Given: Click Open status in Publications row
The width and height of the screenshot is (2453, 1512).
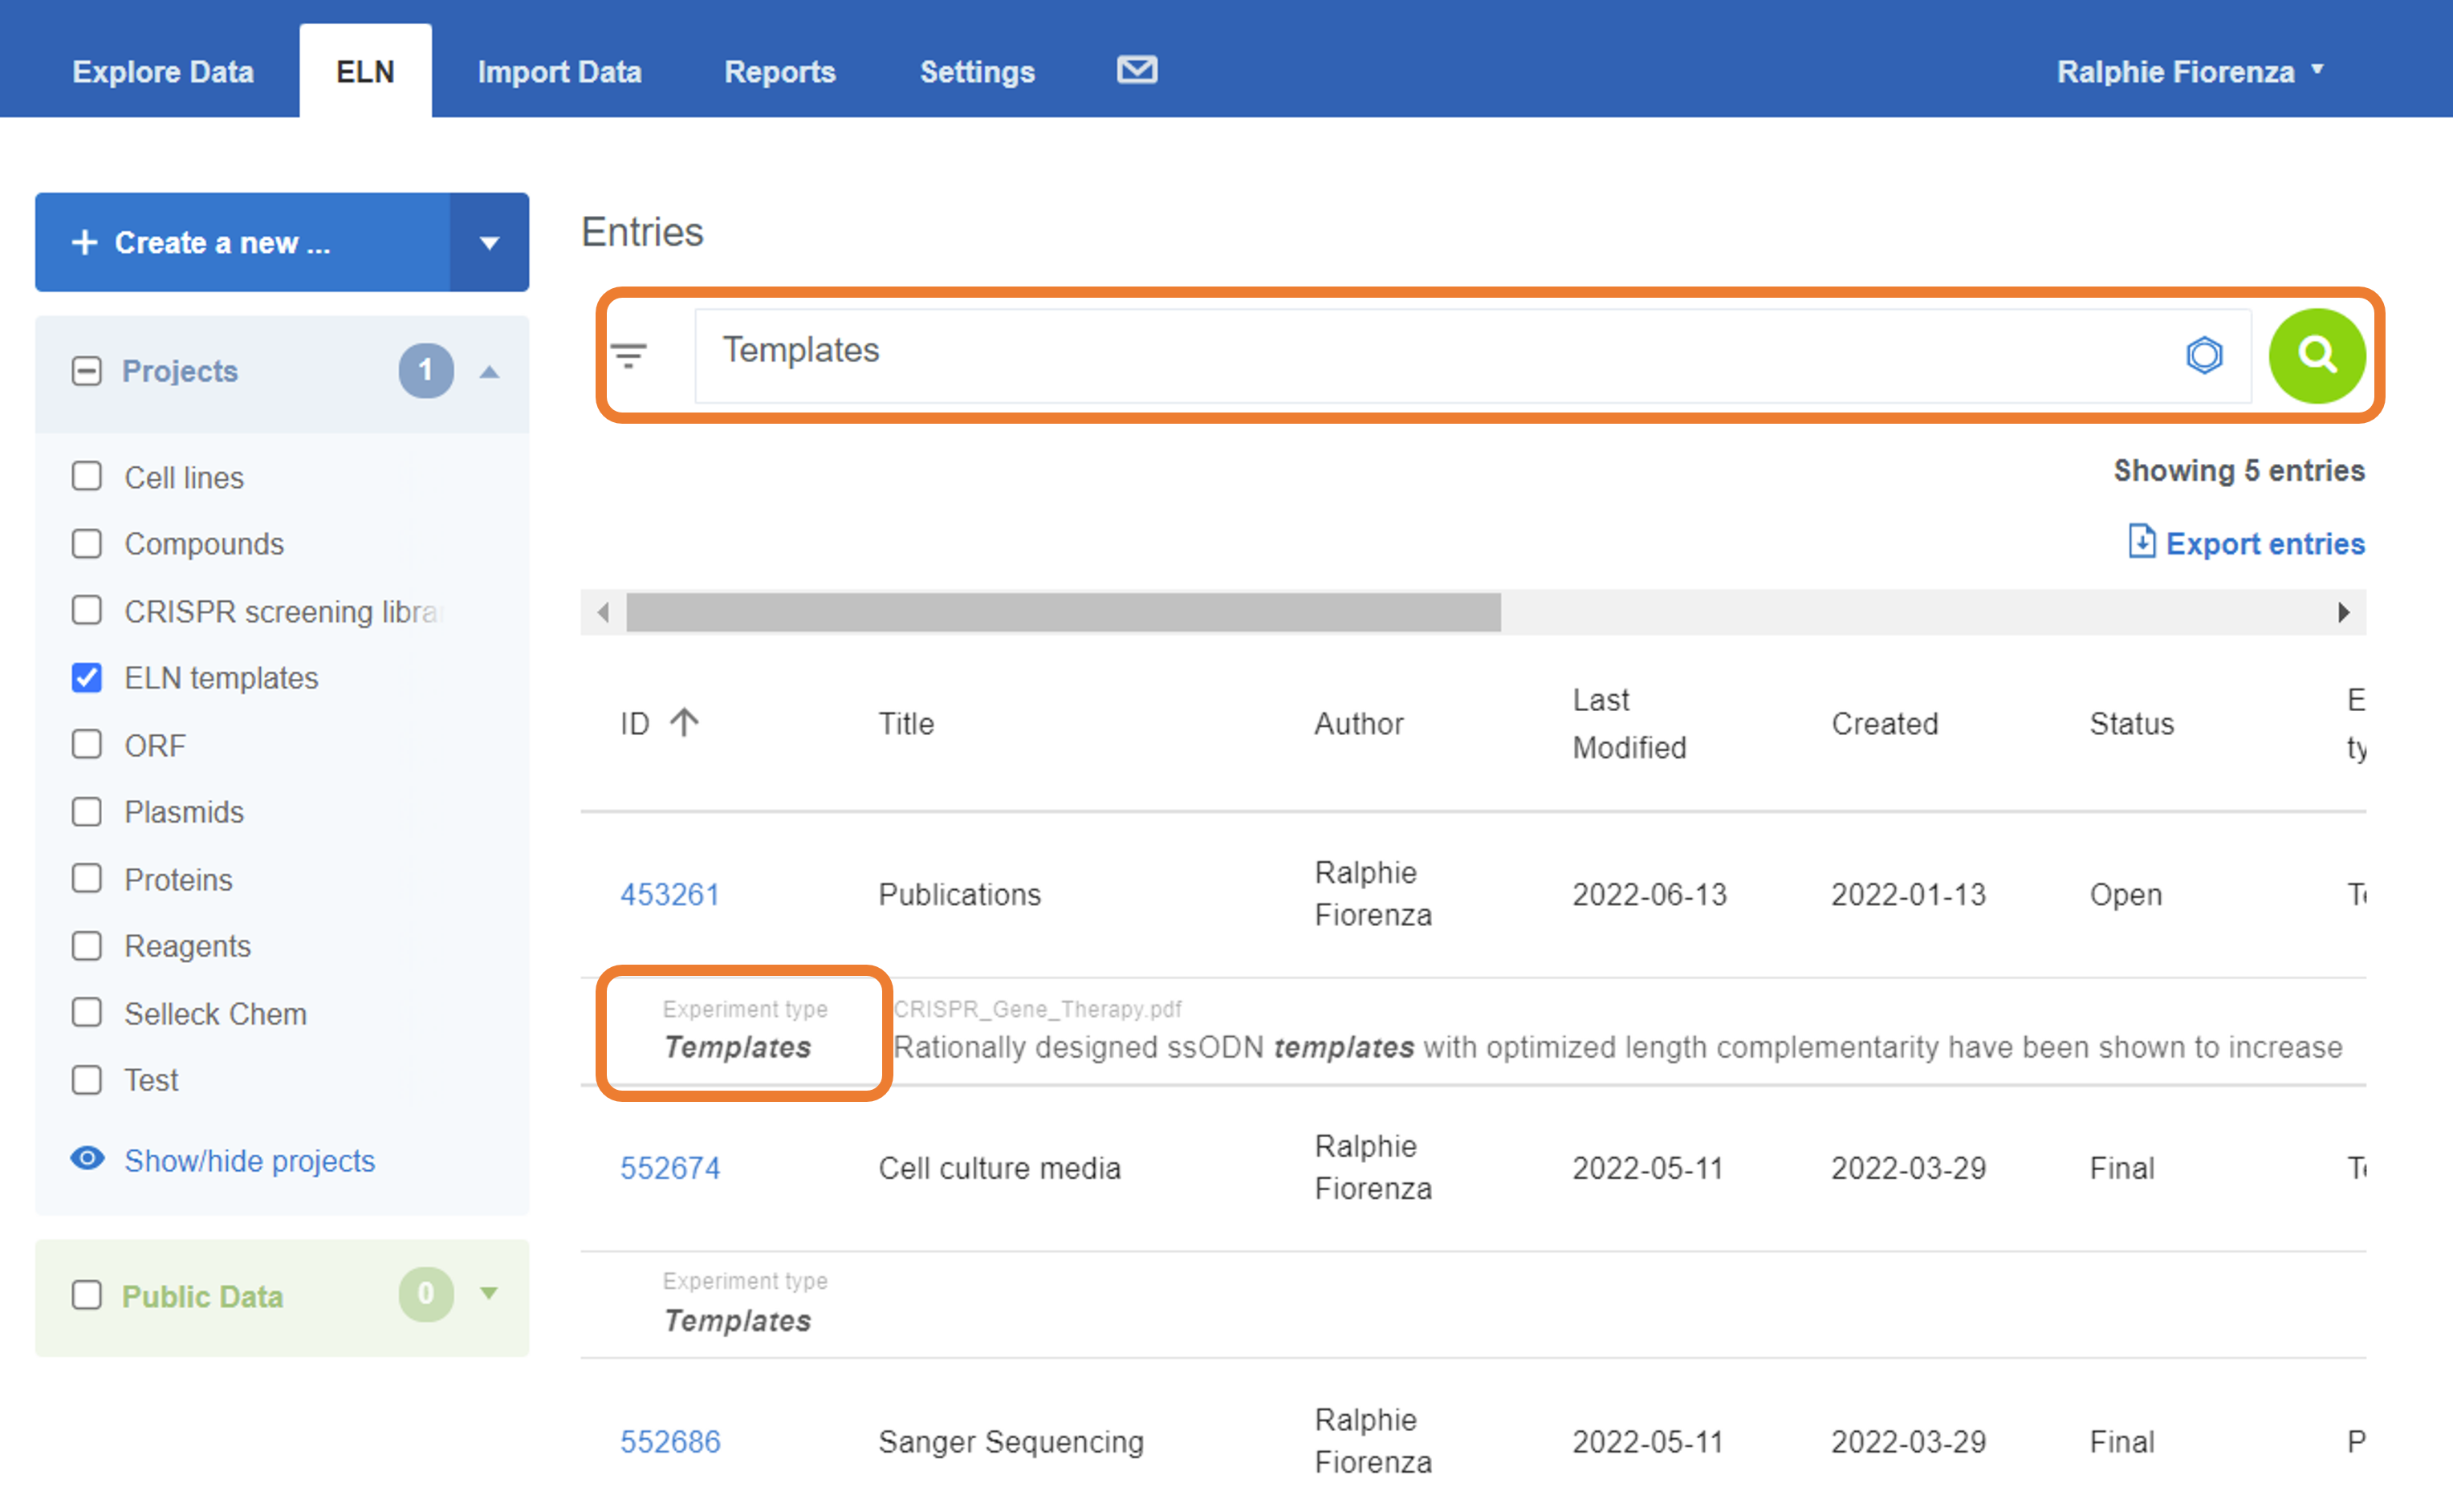Looking at the screenshot, I should pos(2125,894).
